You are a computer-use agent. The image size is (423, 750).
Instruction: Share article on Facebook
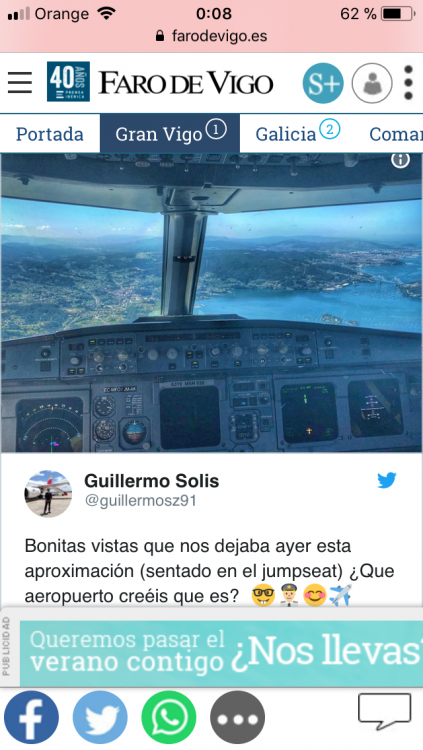click(x=32, y=717)
